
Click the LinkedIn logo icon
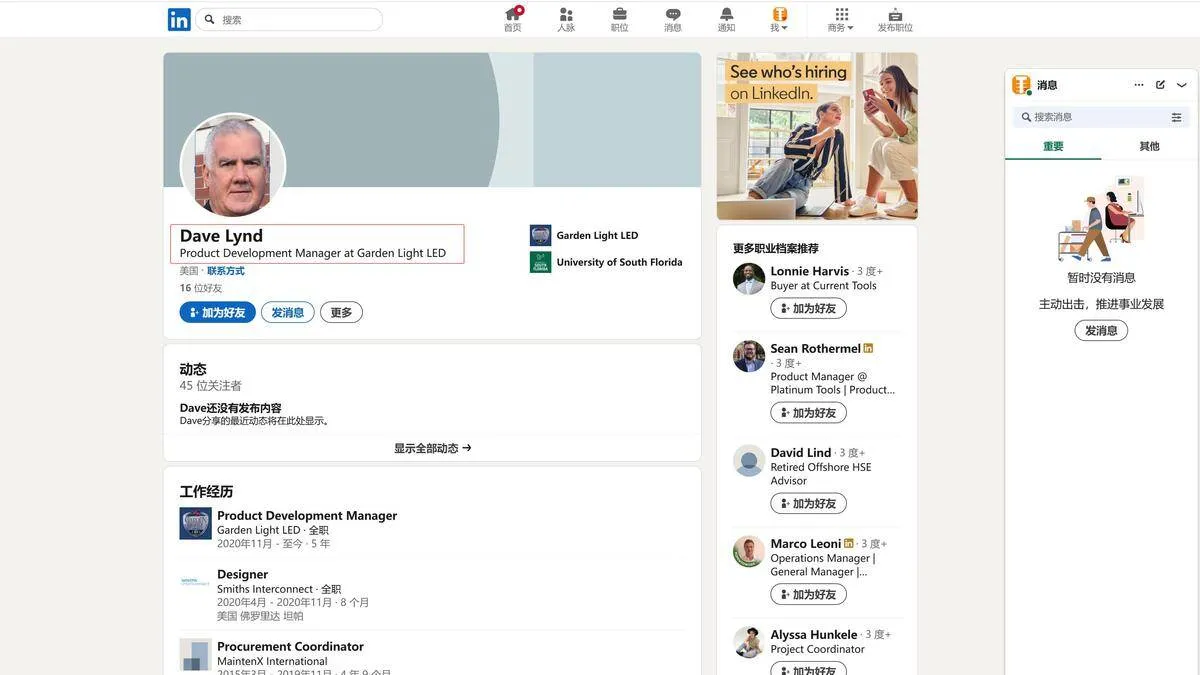click(x=179, y=19)
